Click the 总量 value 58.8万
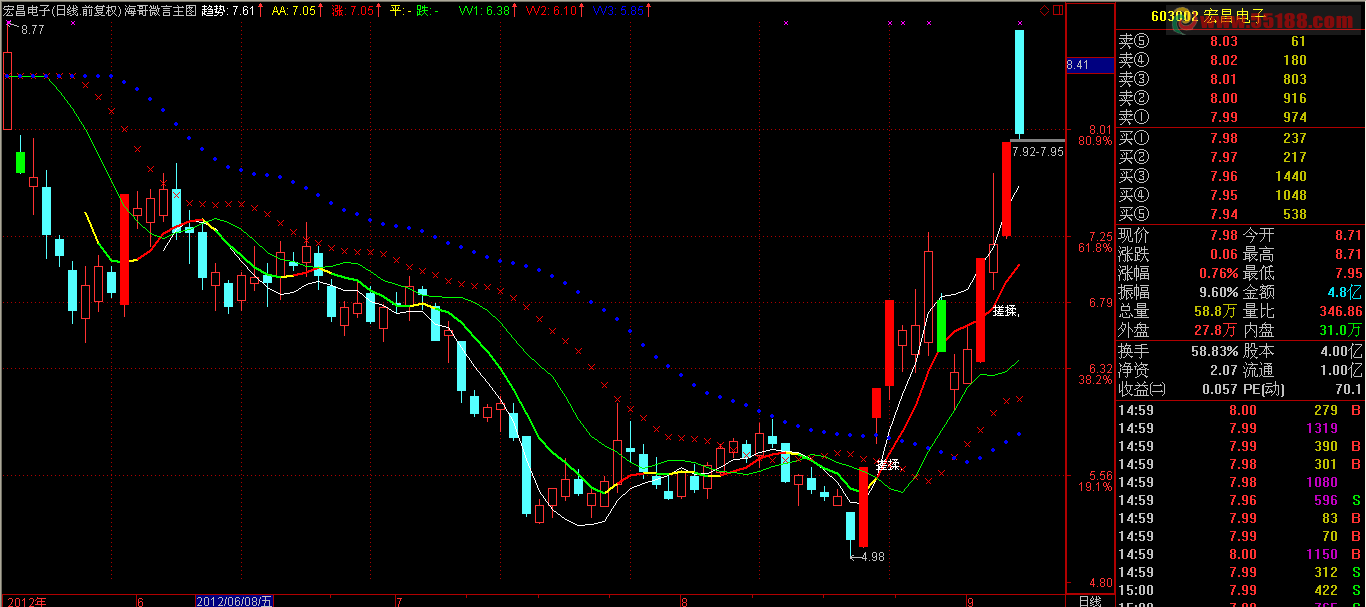This screenshot has height=607, width=1366. point(1217,311)
